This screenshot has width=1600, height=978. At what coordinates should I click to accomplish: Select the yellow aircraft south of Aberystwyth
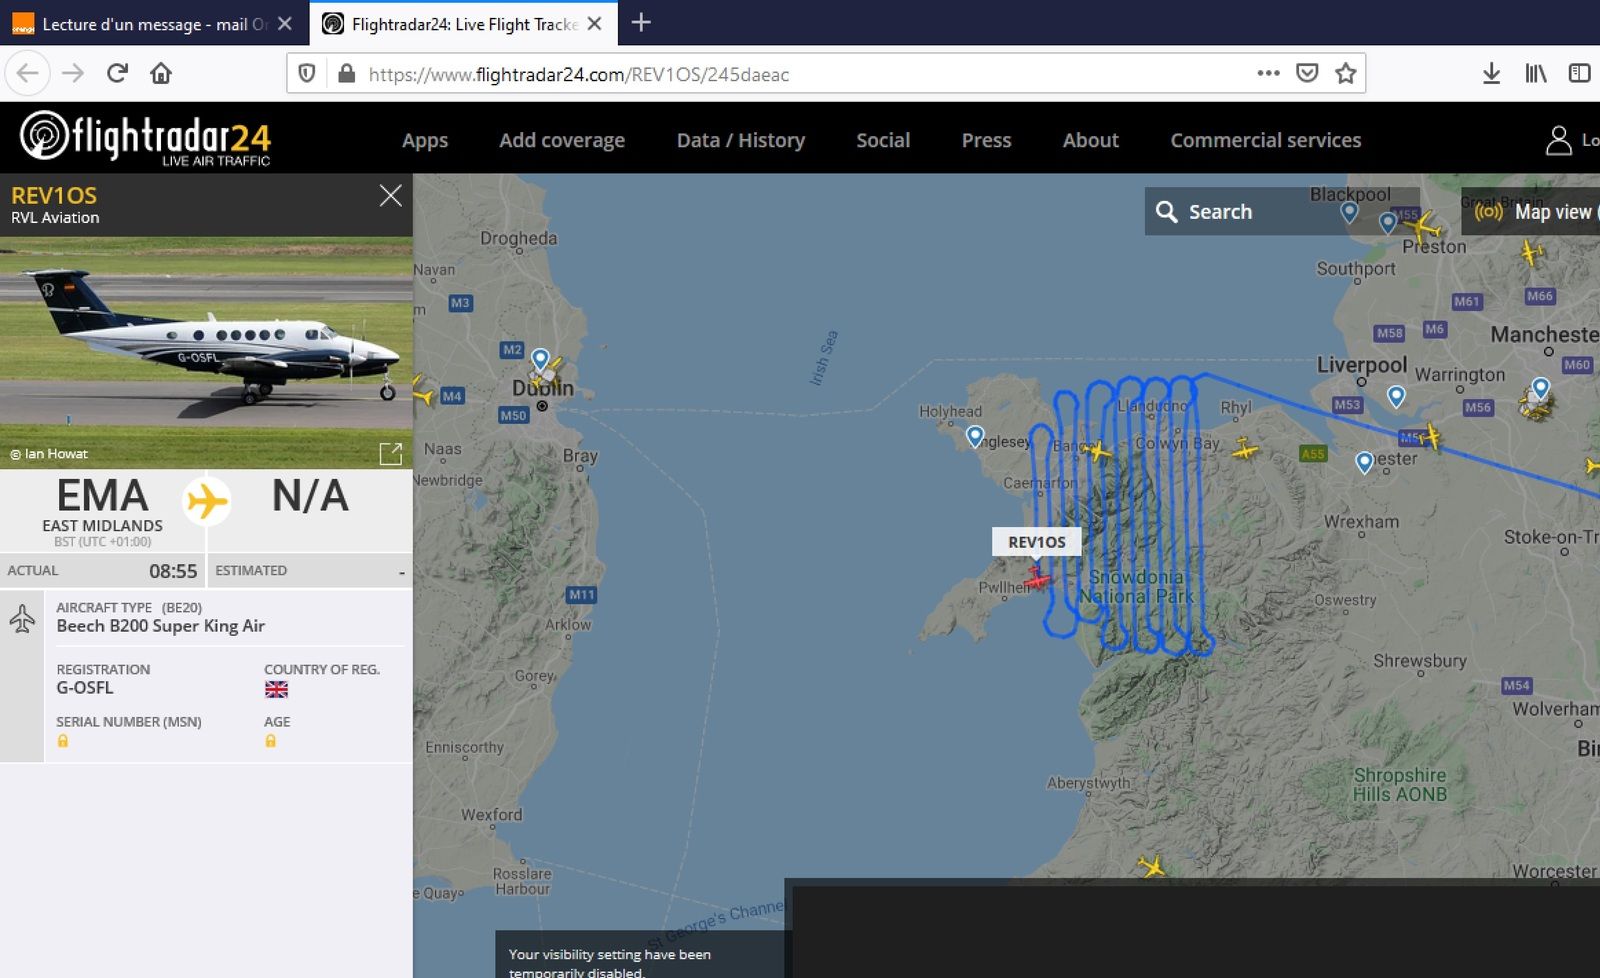click(1152, 865)
